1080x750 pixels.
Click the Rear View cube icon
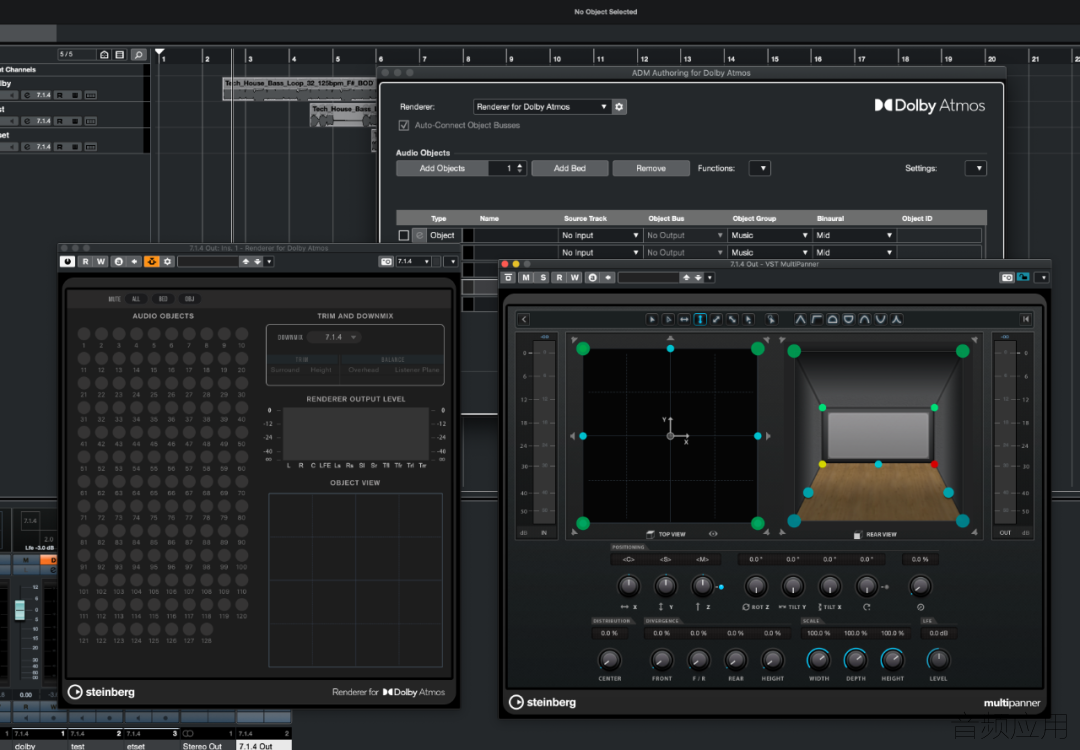pyautogui.click(x=858, y=534)
